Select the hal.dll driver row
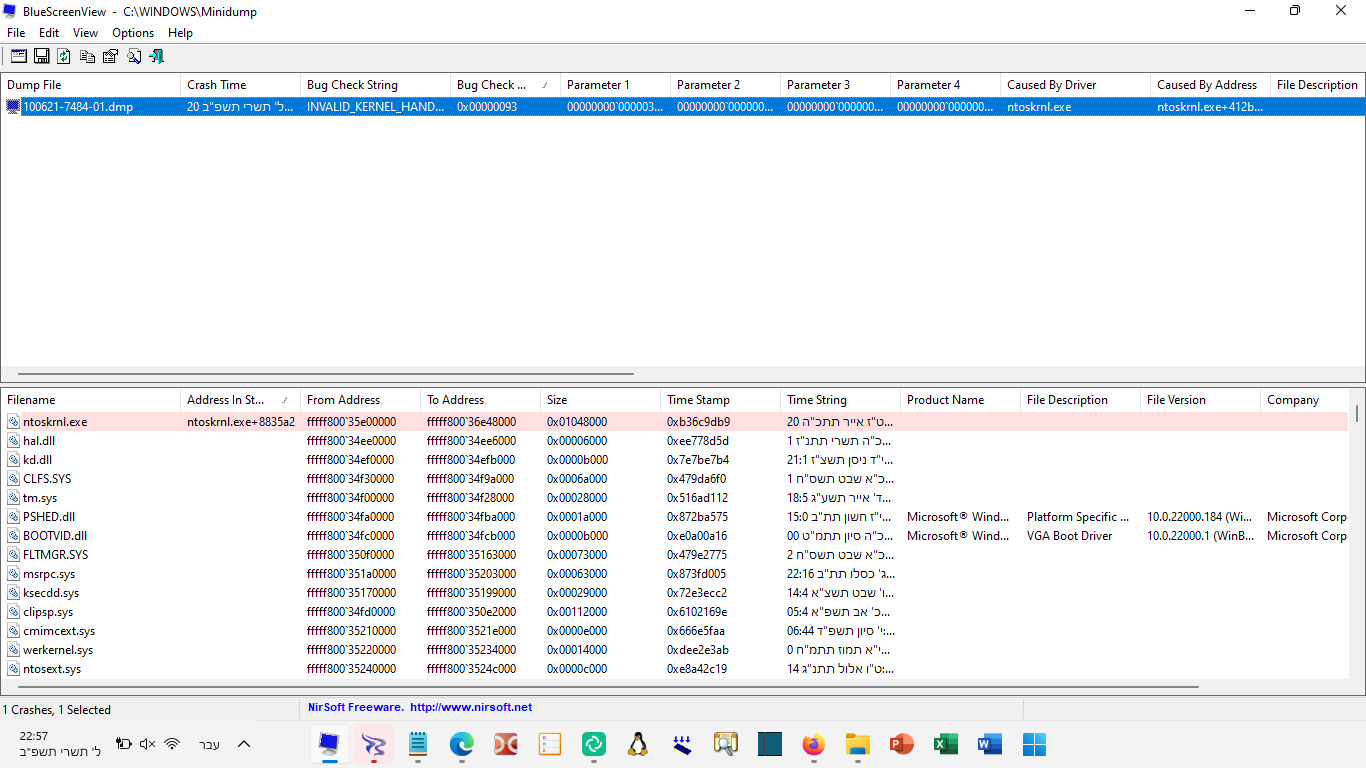 pos(674,441)
